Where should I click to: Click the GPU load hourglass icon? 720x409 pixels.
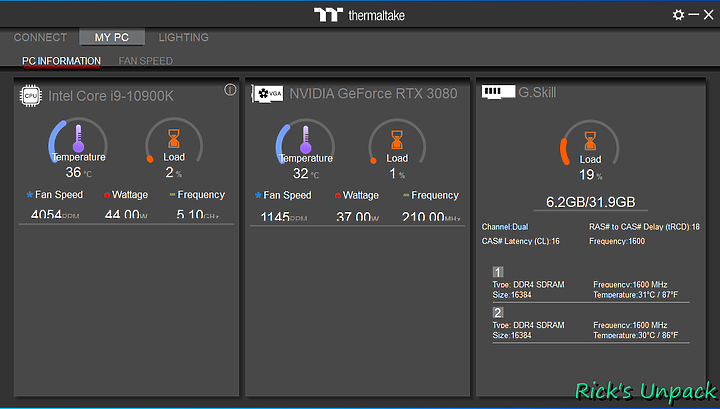(397, 140)
